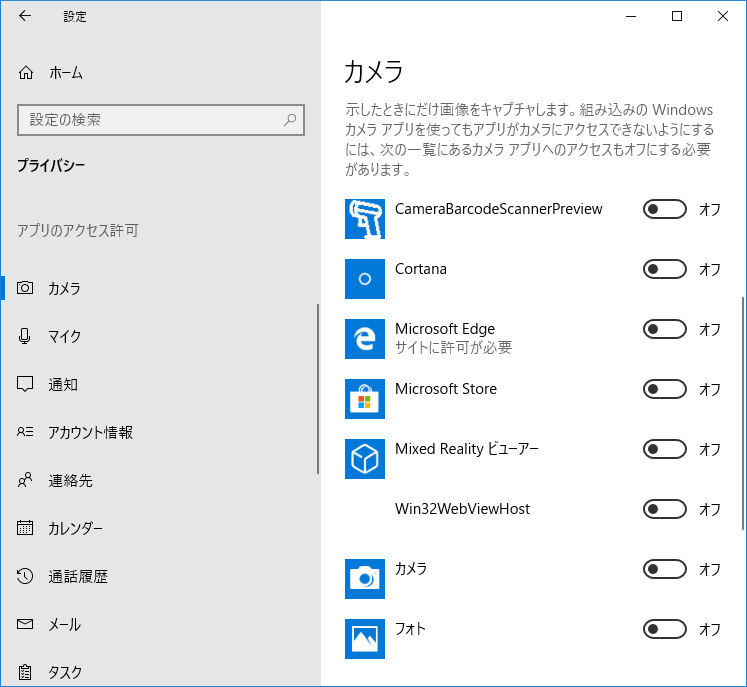Screen dimensions: 747x687
Task: Click the Microsoft Store bag icon
Action: point(364,399)
